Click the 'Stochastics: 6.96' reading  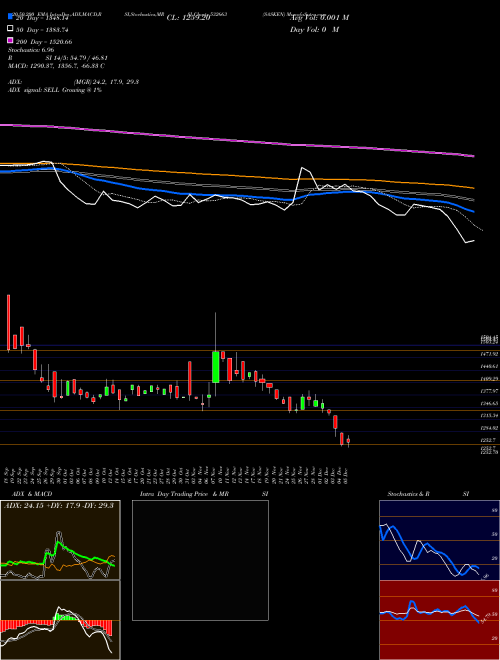[x=31, y=50]
